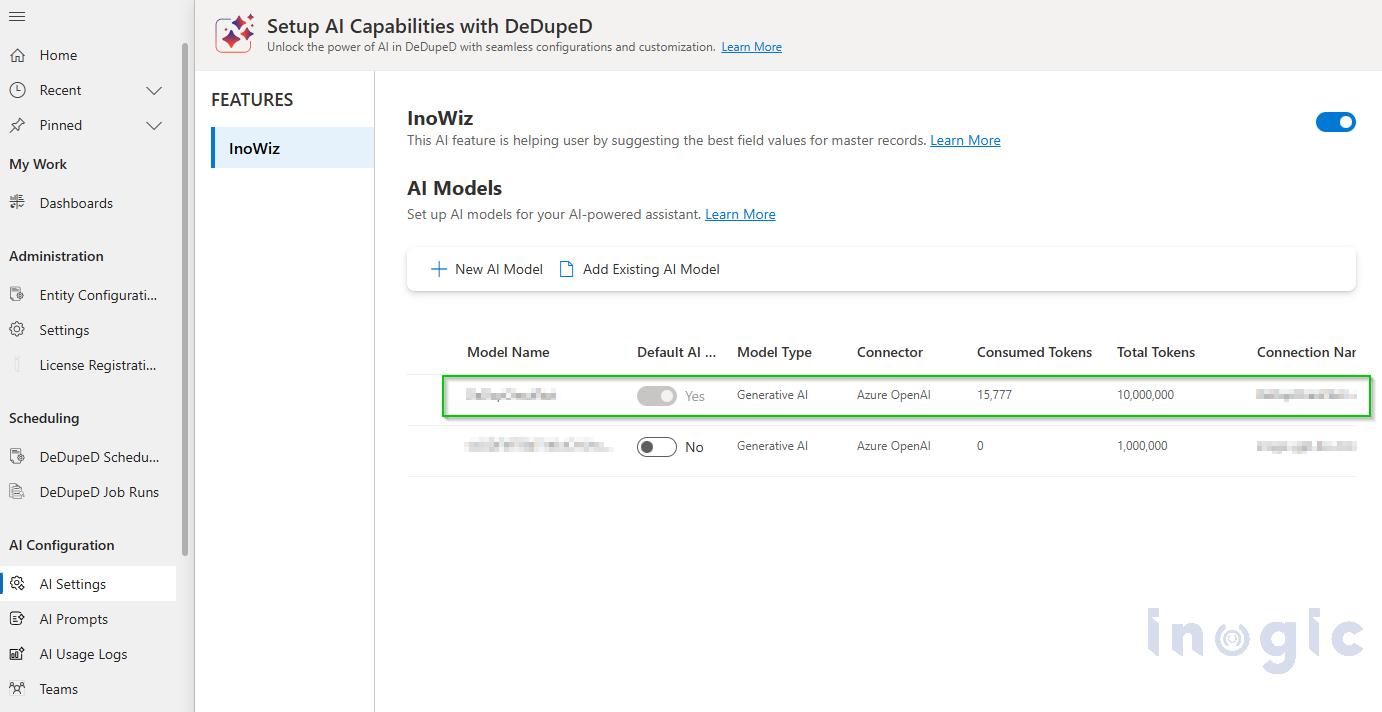Follow the Learn More link in header
This screenshot has height=712, width=1382.
click(751, 47)
